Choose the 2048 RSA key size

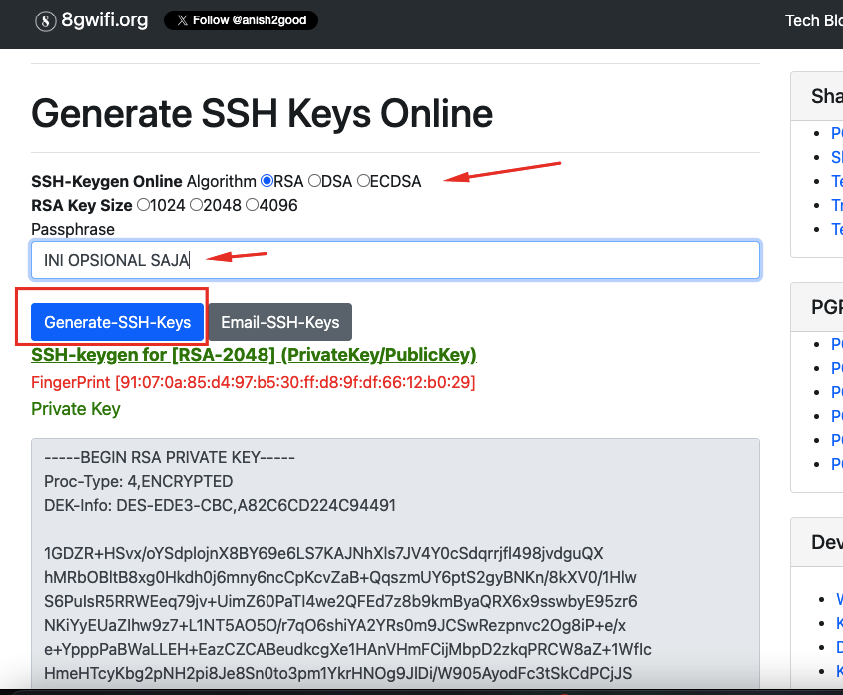pos(197,205)
